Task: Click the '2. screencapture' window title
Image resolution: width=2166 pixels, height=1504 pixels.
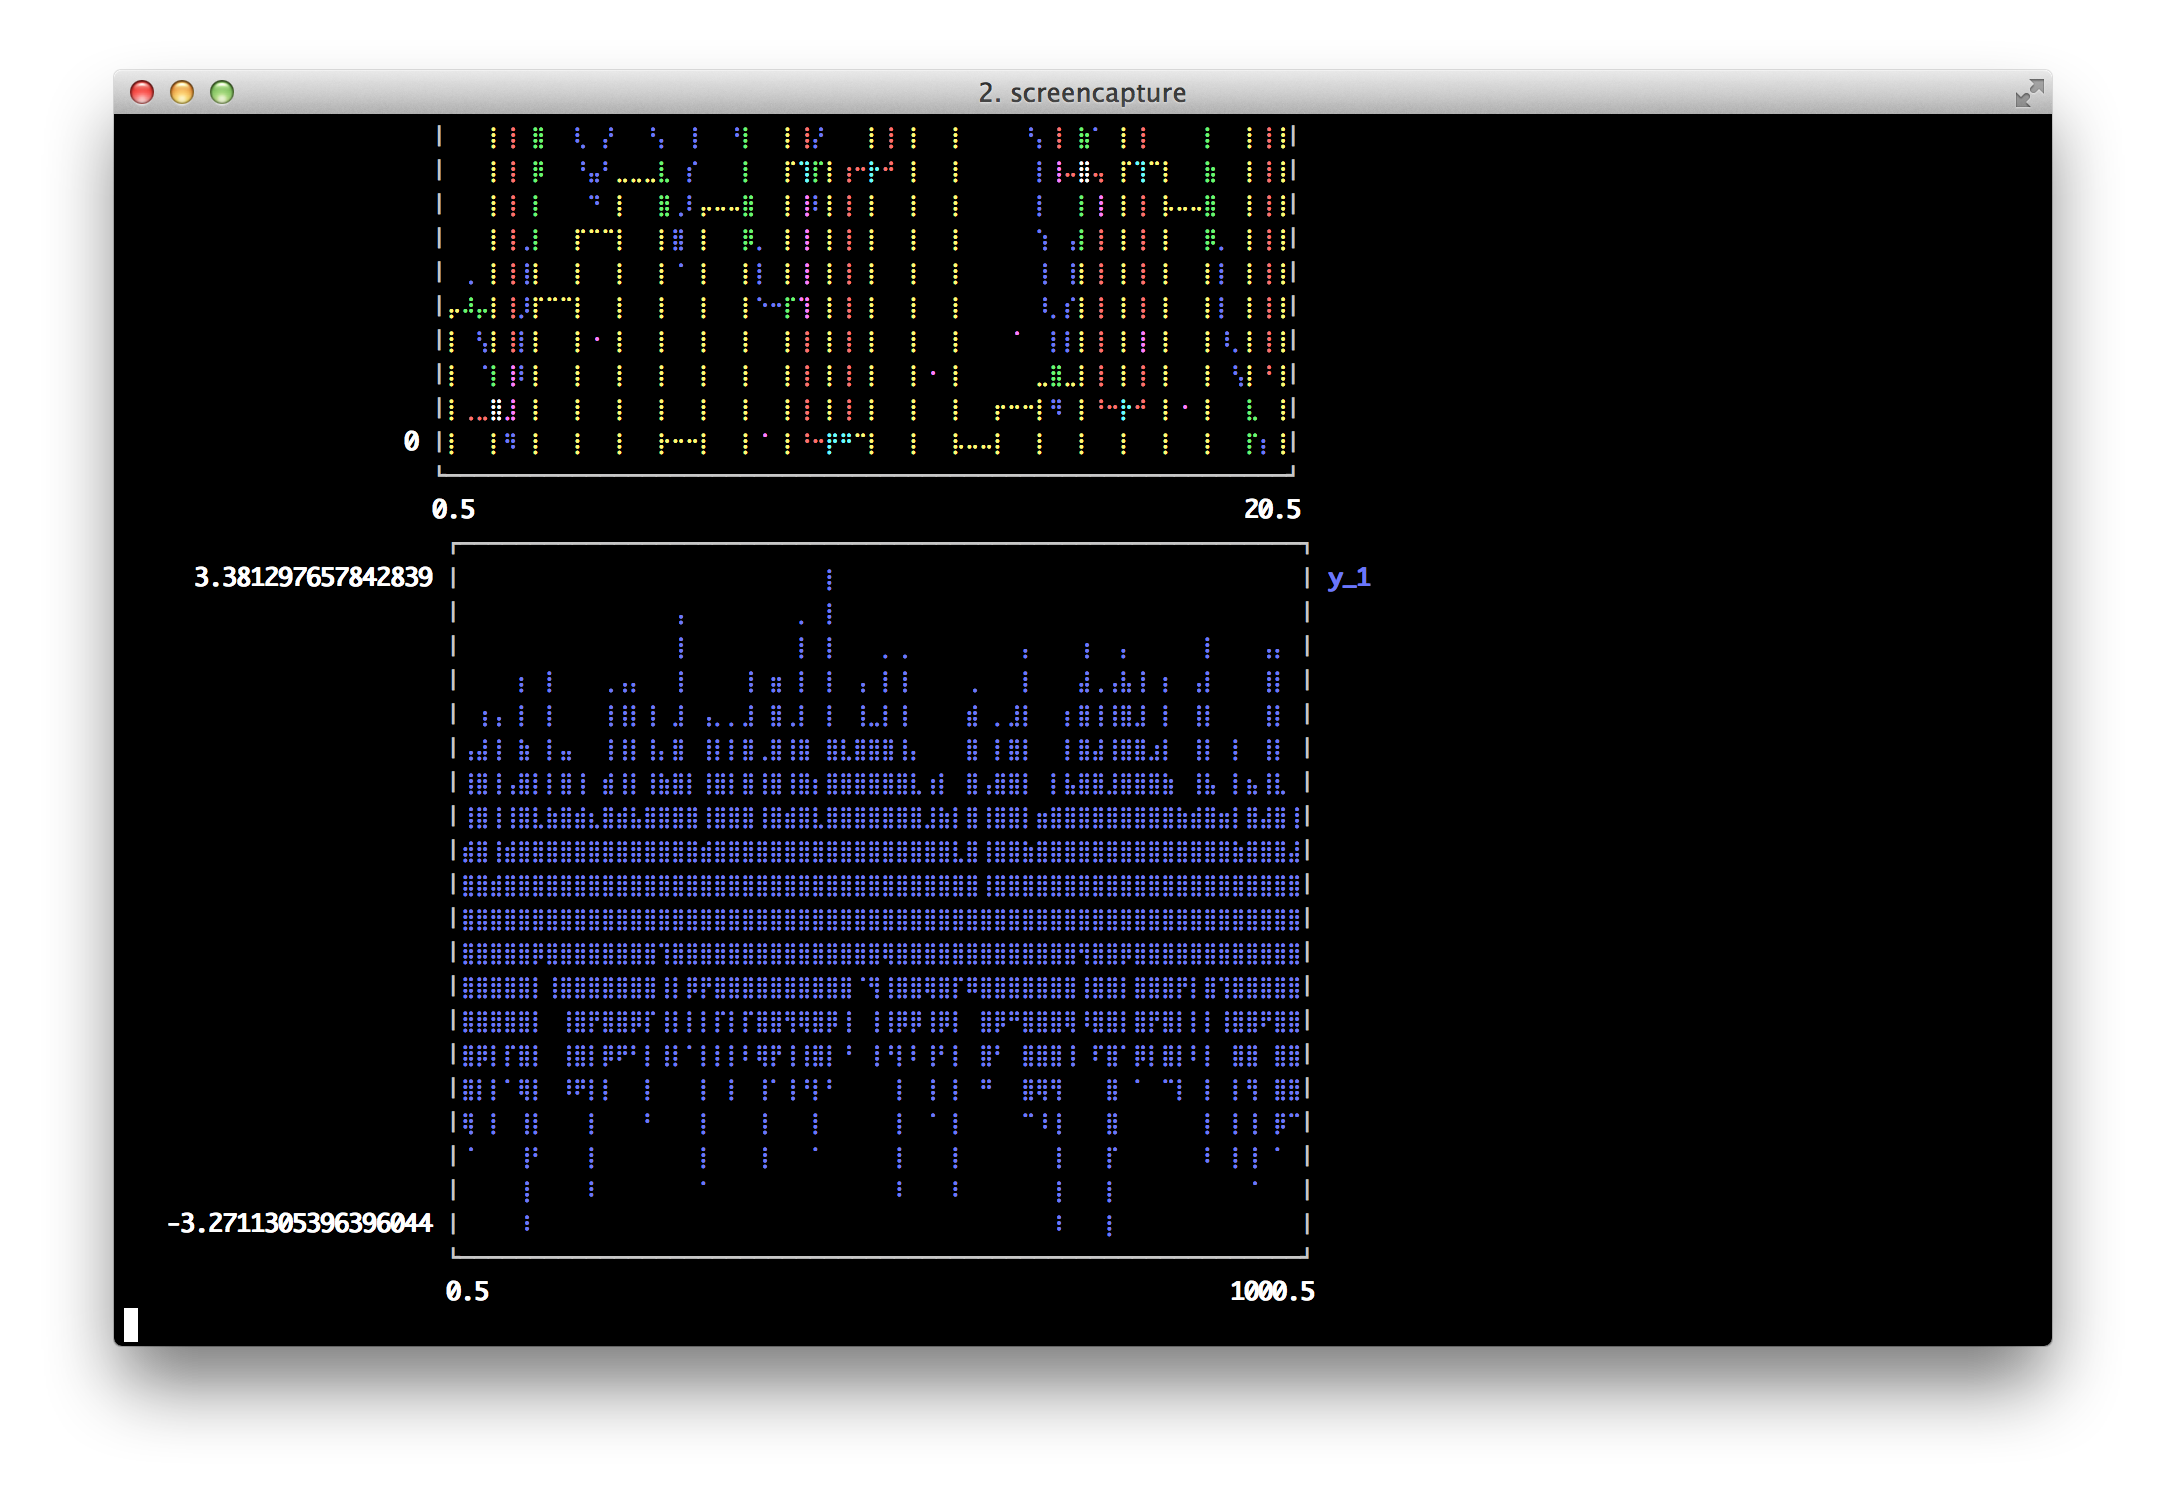Action: pos(1082,93)
